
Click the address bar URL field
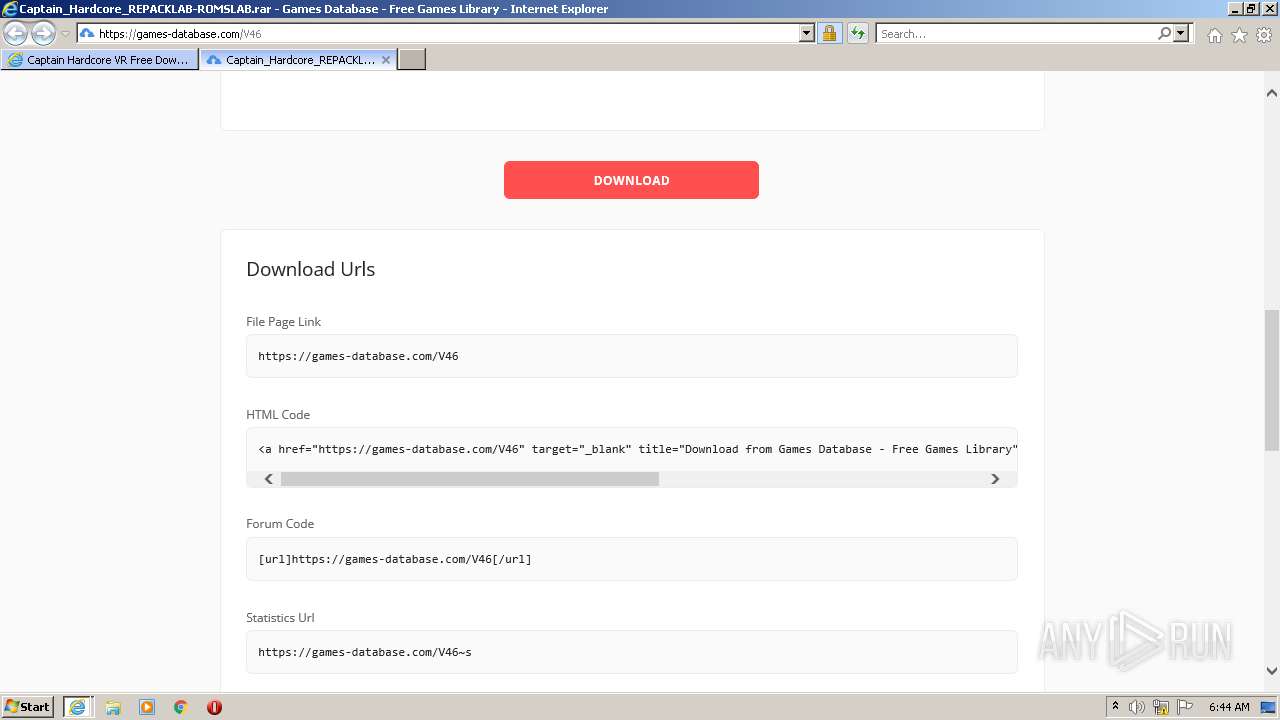[x=437, y=34]
